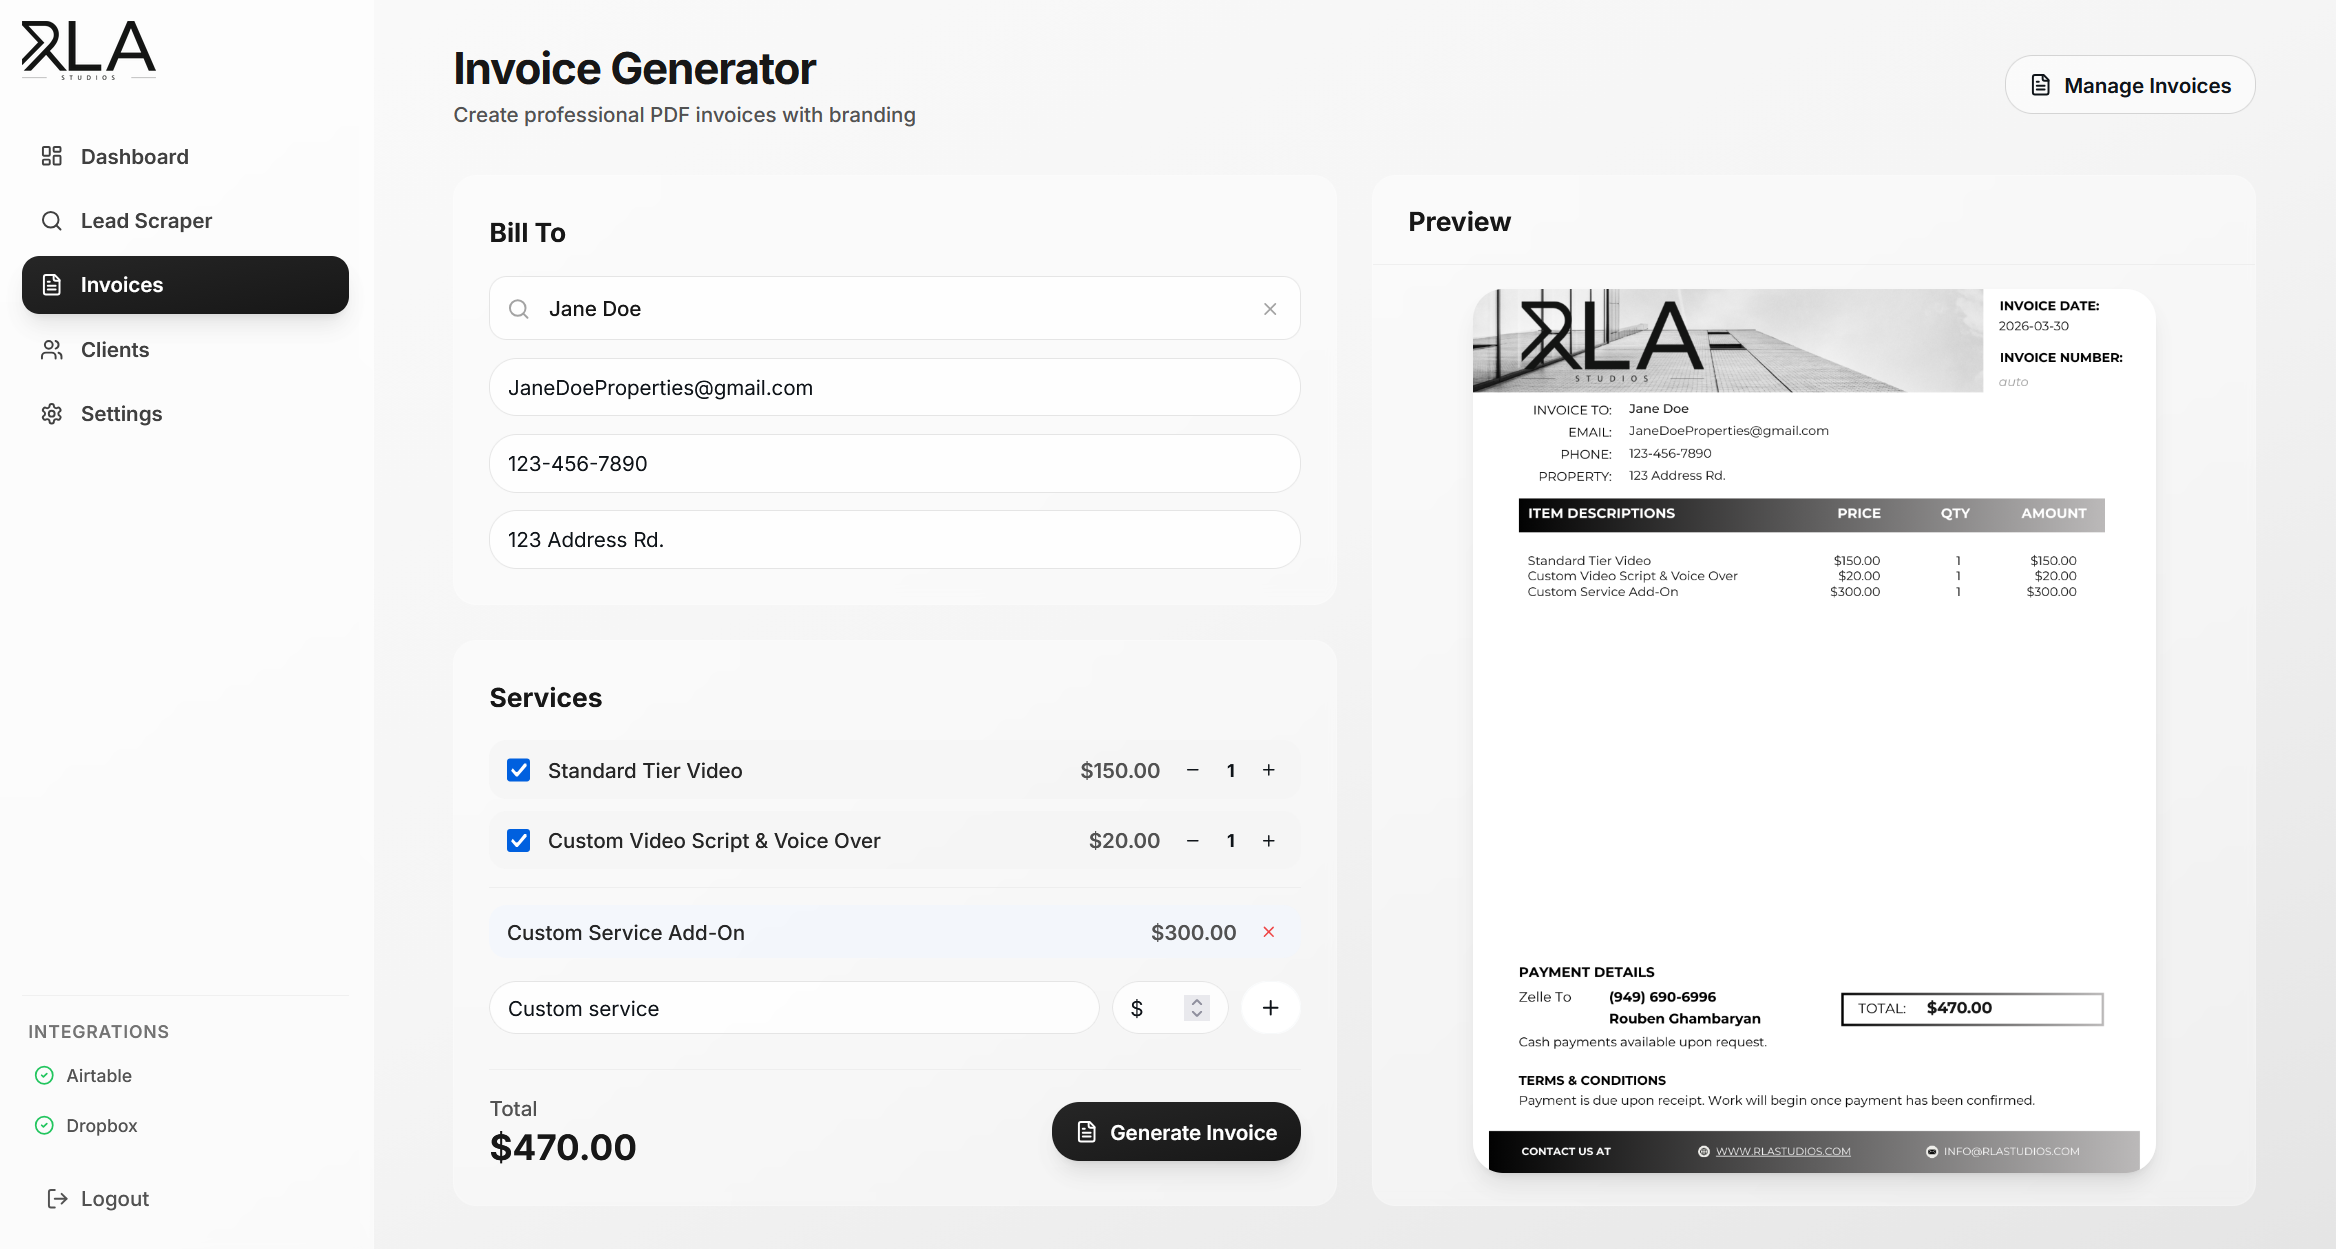The image size is (2336, 1249).
Task: Click the Airtable integration status icon
Action: click(43, 1075)
